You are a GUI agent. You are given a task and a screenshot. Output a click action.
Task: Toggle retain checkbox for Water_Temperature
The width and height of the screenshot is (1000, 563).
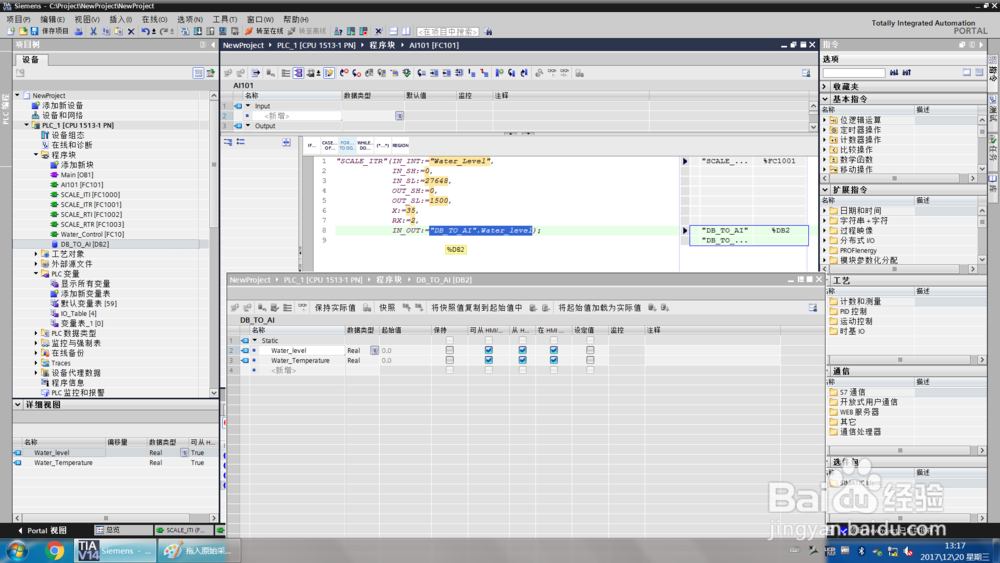(x=450, y=360)
